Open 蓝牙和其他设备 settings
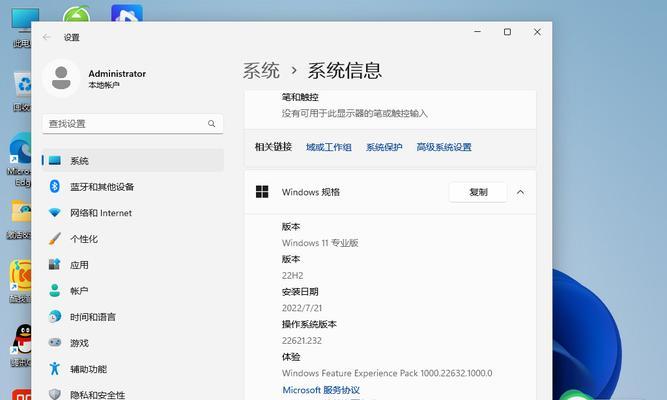The height and width of the screenshot is (400, 667). pos(133,187)
